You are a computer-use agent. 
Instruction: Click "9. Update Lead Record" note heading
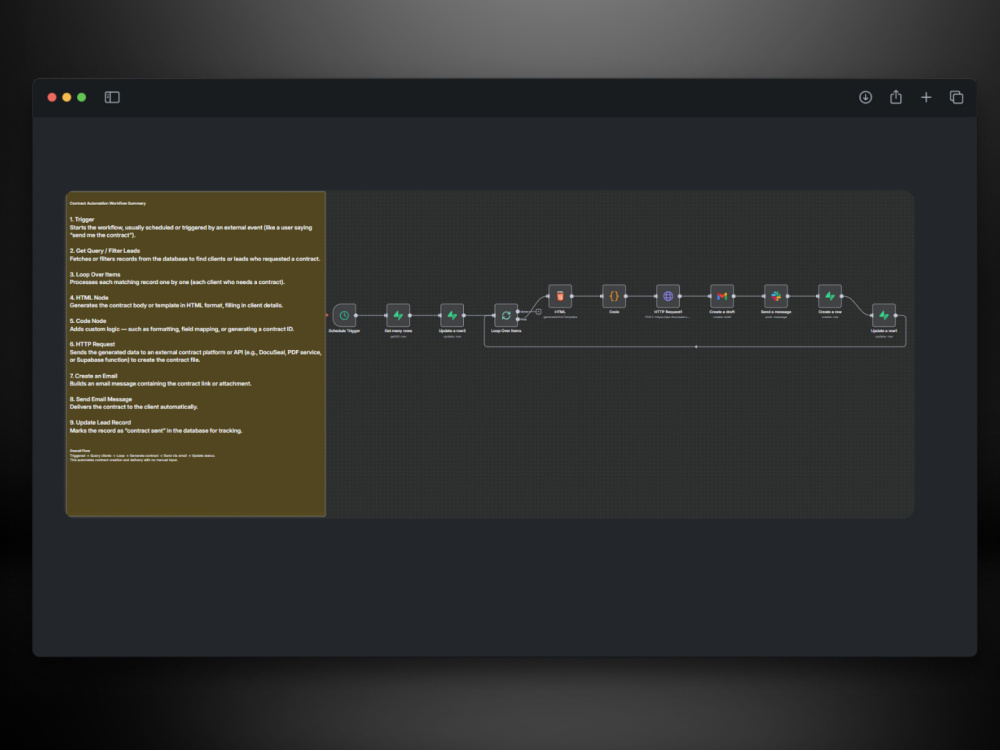(x=100, y=422)
